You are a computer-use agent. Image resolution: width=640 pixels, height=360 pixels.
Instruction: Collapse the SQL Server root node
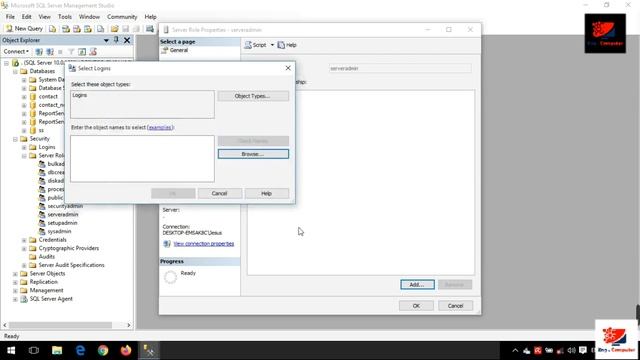[7, 63]
